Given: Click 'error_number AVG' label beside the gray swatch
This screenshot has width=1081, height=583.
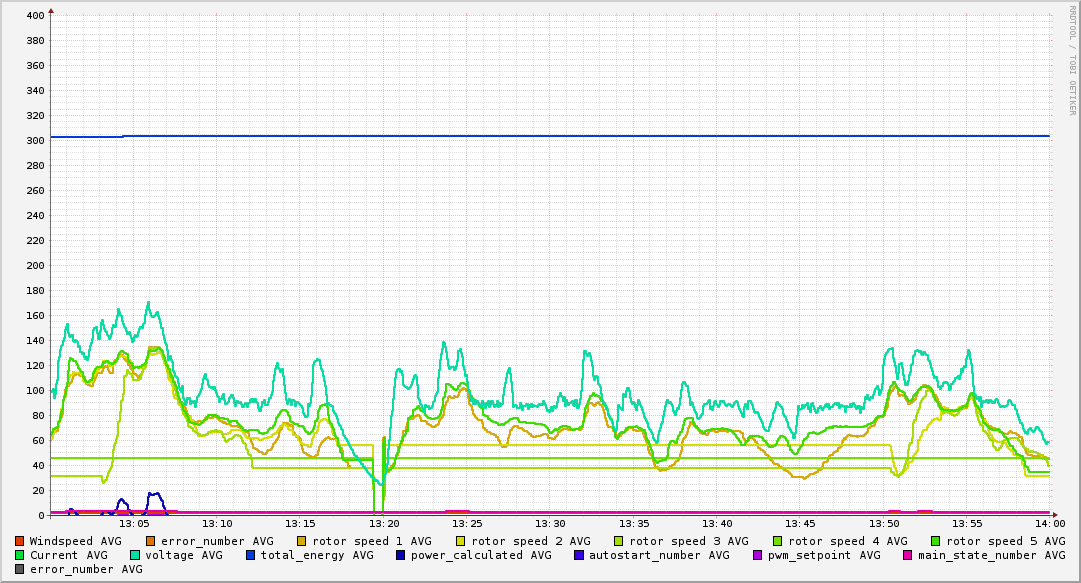Looking at the screenshot, I should (86, 569).
